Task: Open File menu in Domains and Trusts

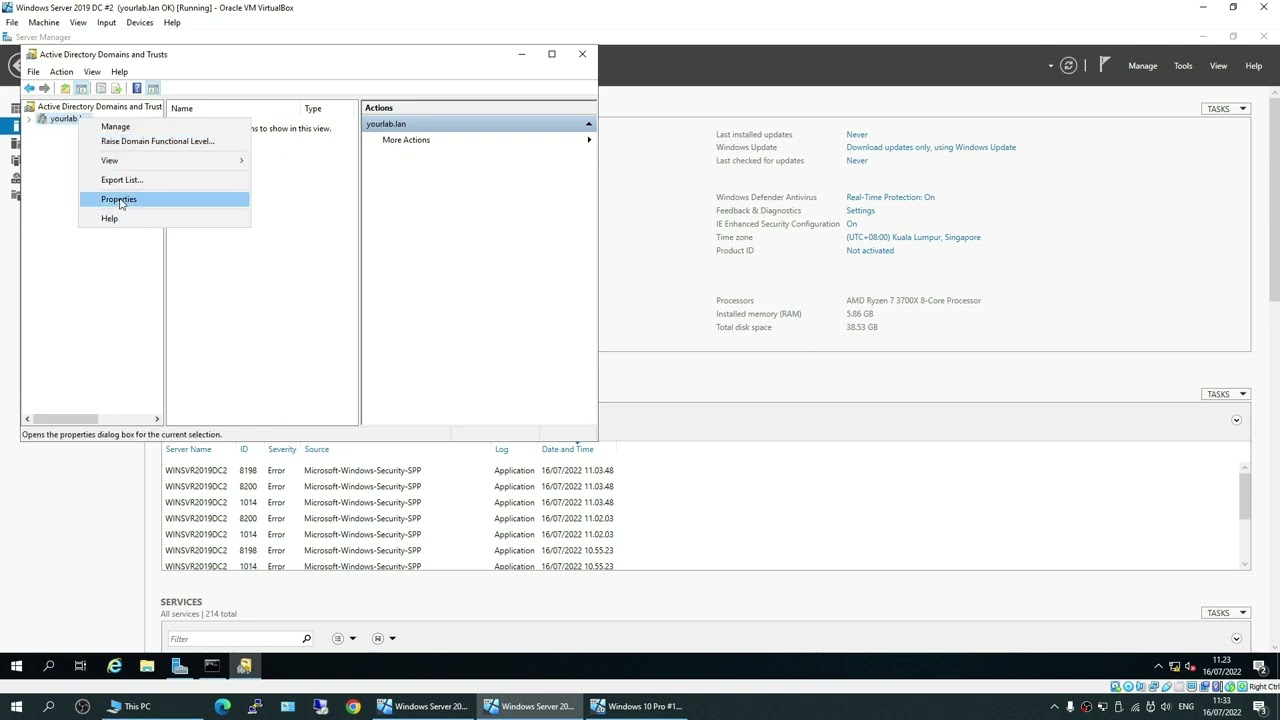Action: [x=33, y=72]
